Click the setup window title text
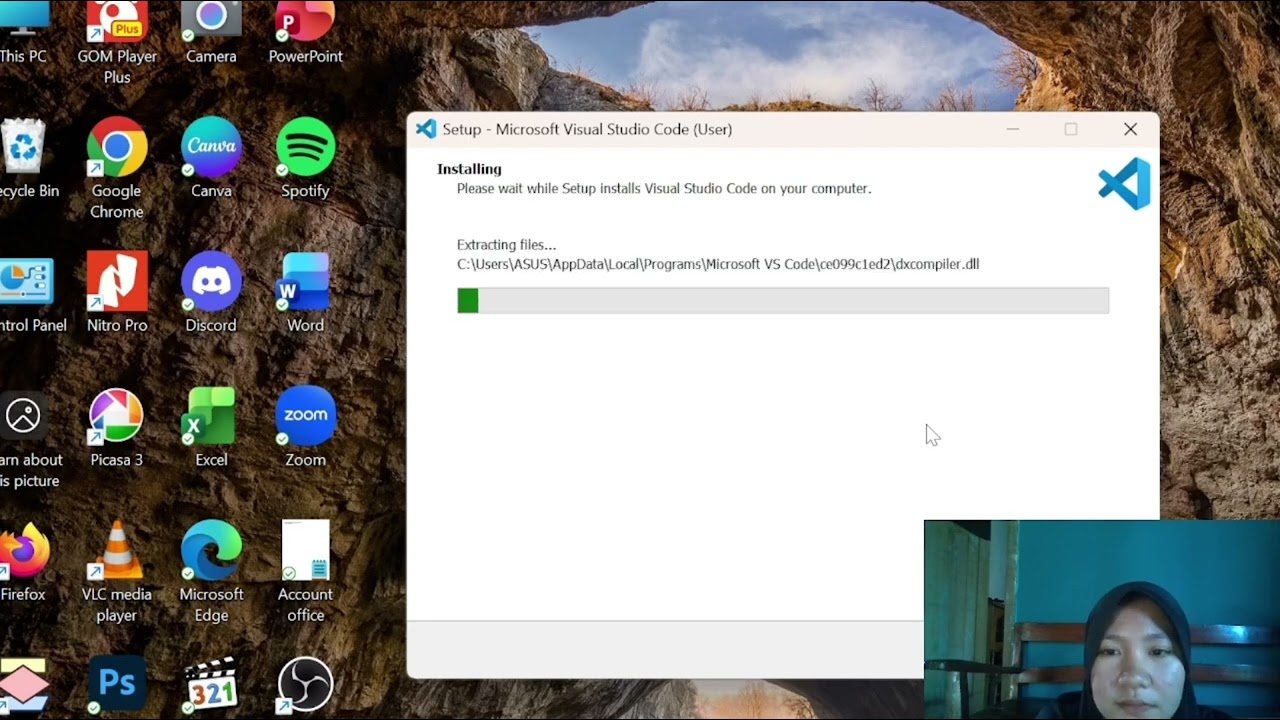Viewport: 1280px width, 720px height. coord(587,129)
